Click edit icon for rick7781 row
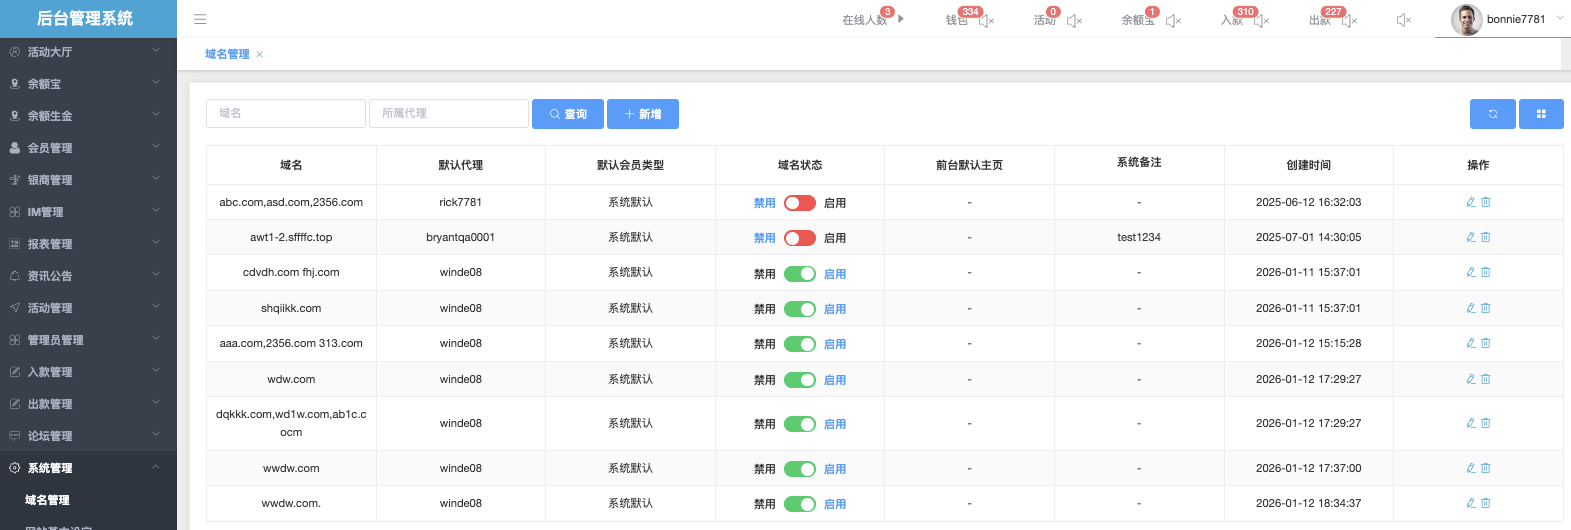The height and width of the screenshot is (530, 1571). click(1470, 202)
